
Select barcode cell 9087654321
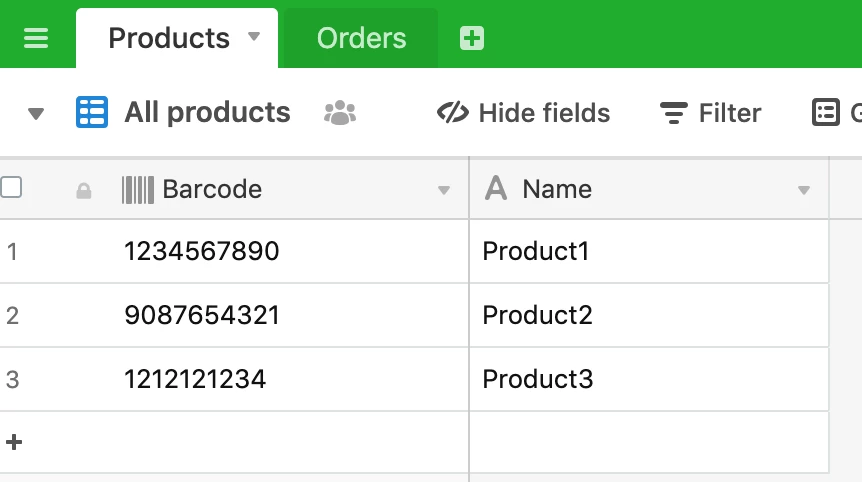[x=234, y=315]
